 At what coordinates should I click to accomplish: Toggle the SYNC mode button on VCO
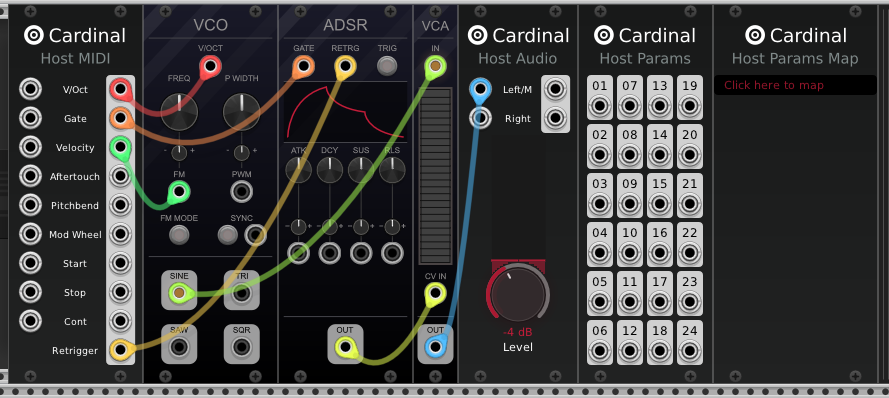coord(227,234)
